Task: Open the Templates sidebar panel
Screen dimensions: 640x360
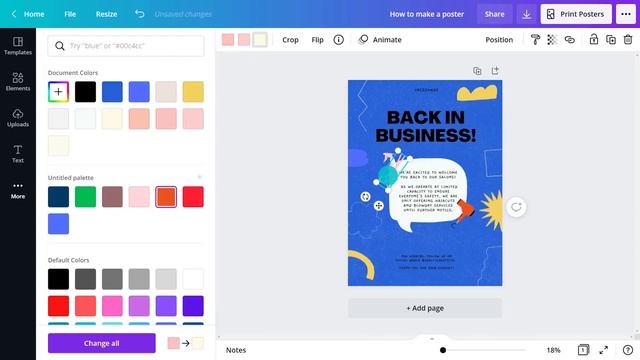Action: pyautogui.click(x=18, y=46)
